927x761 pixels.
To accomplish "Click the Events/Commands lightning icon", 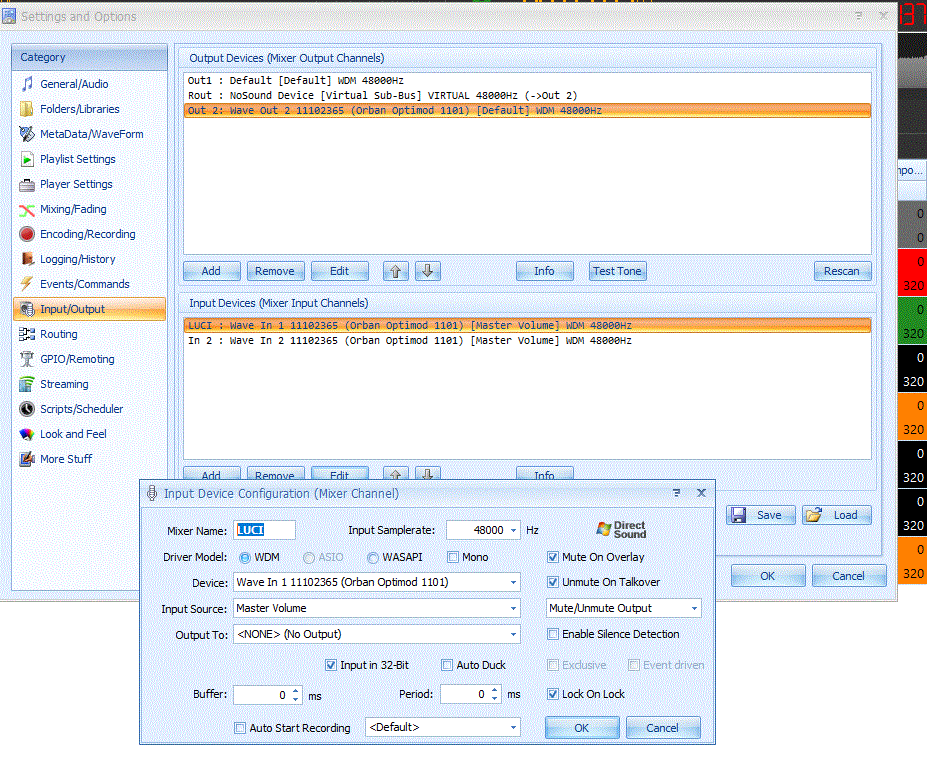I will tap(28, 284).
